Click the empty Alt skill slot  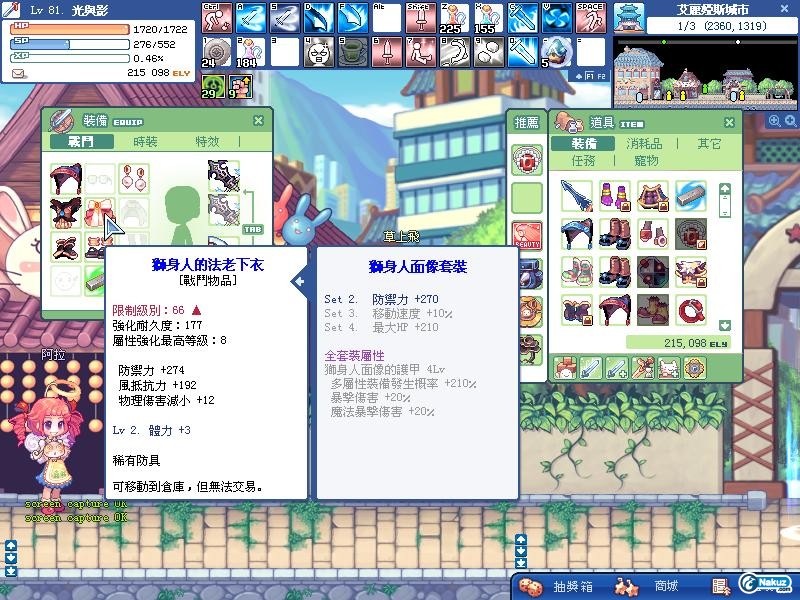click(x=387, y=18)
